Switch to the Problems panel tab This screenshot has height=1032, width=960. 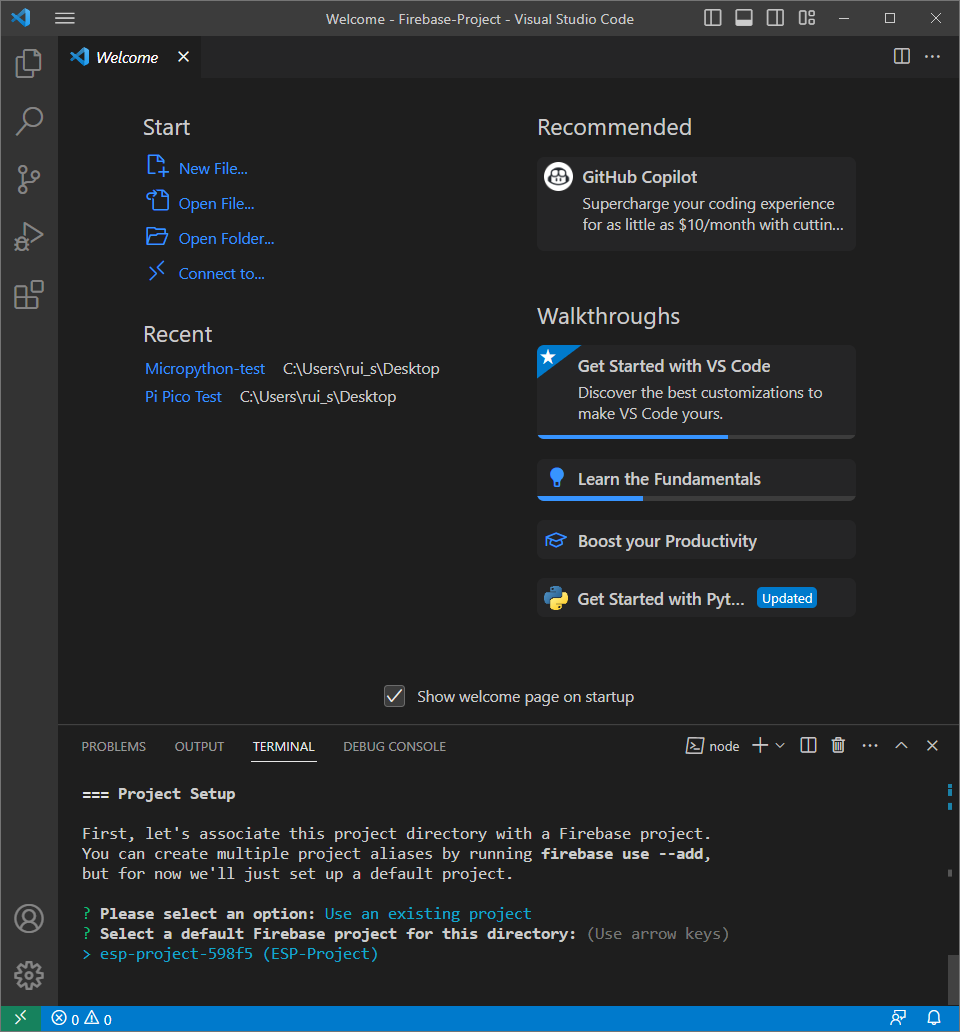coord(114,746)
